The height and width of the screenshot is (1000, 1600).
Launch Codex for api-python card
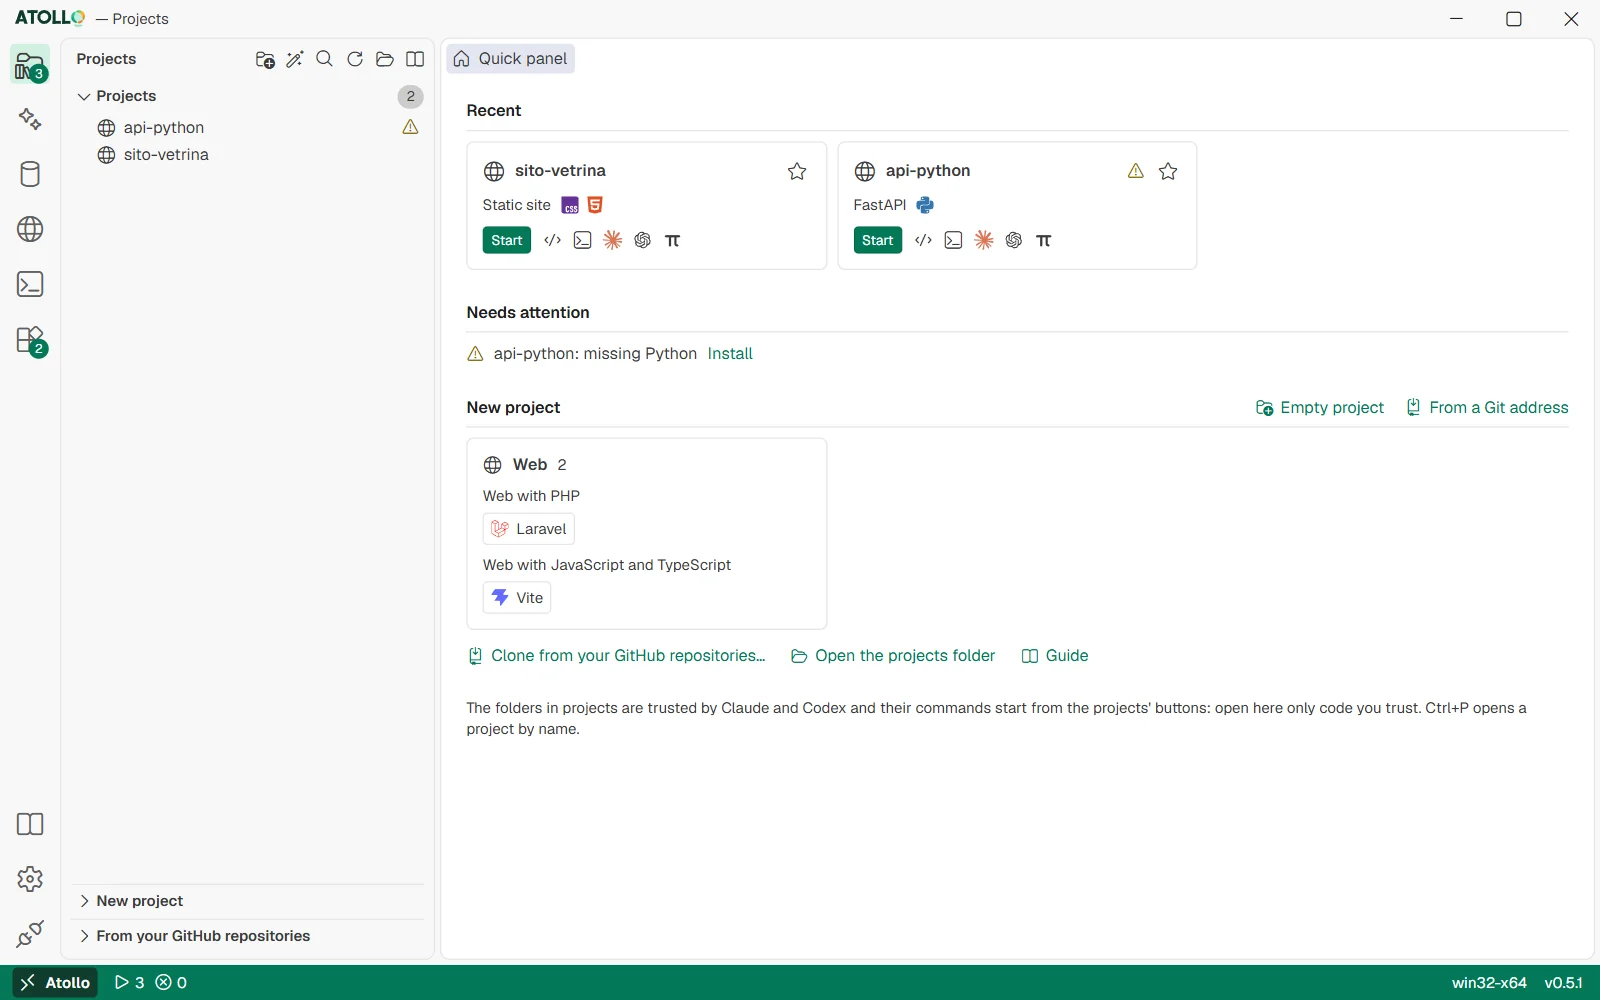1014,240
